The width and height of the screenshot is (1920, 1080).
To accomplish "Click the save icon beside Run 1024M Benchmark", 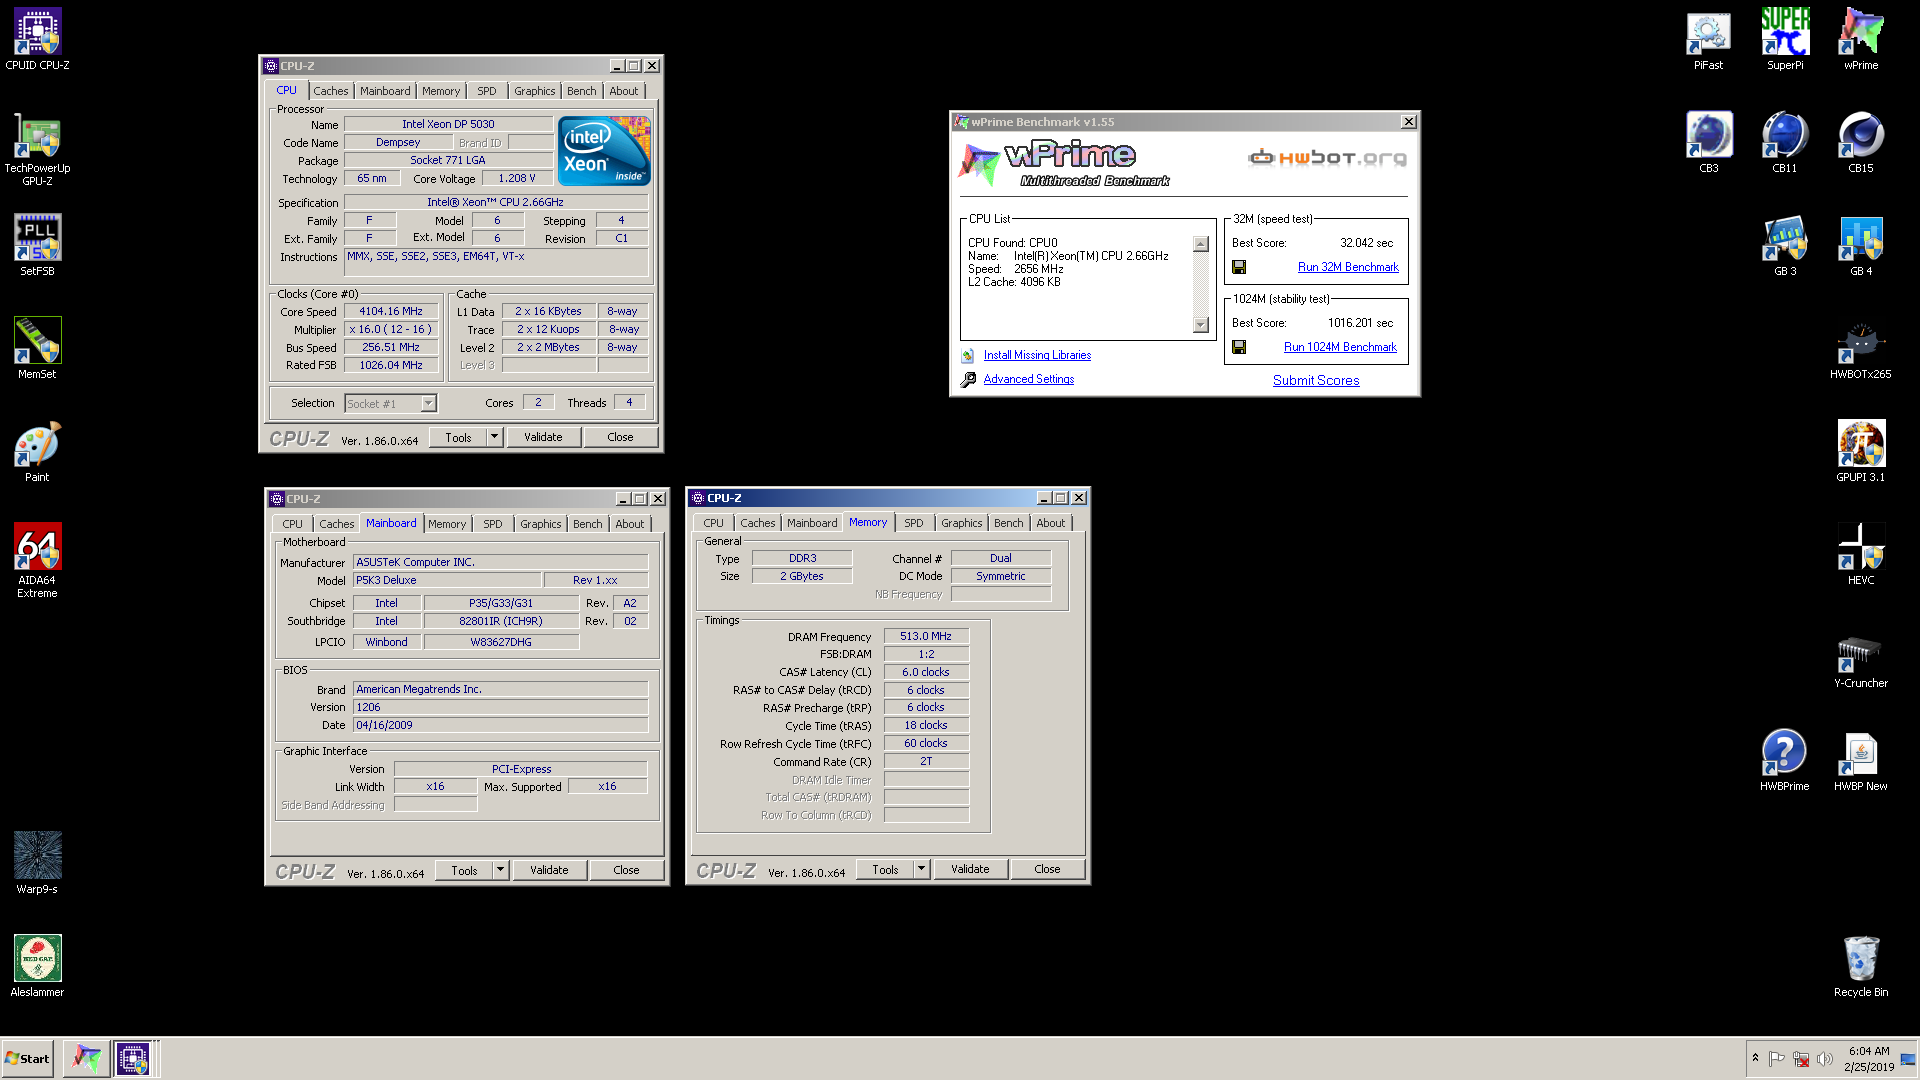I will (1239, 347).
